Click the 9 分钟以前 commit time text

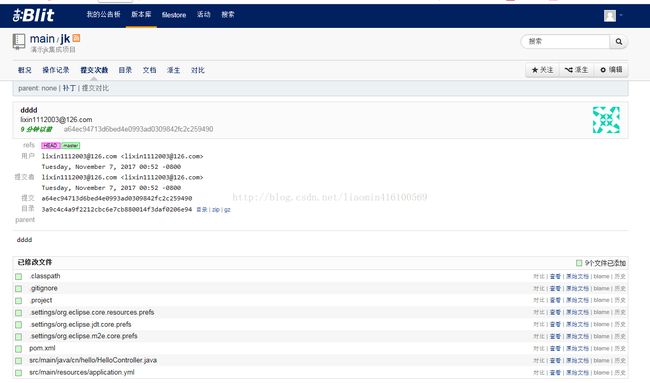[x=36, y=129]
